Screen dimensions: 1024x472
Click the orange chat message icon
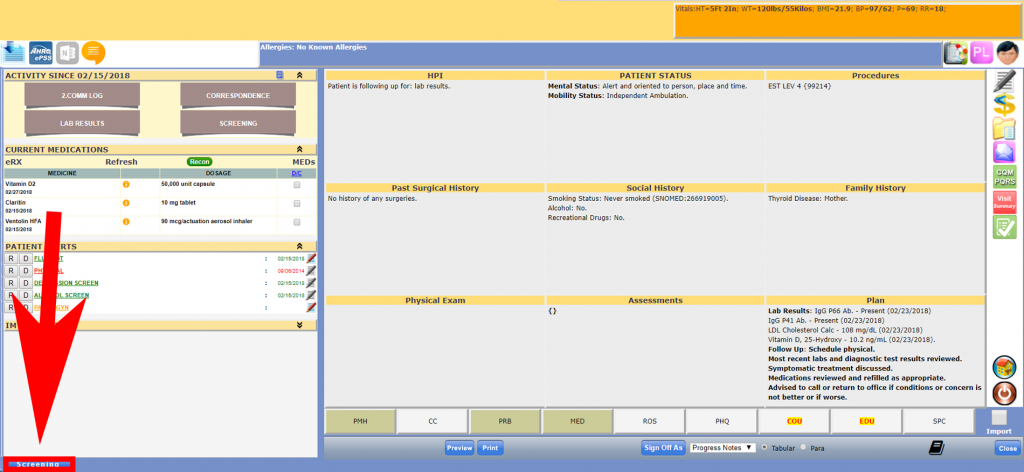pos(93,52)
